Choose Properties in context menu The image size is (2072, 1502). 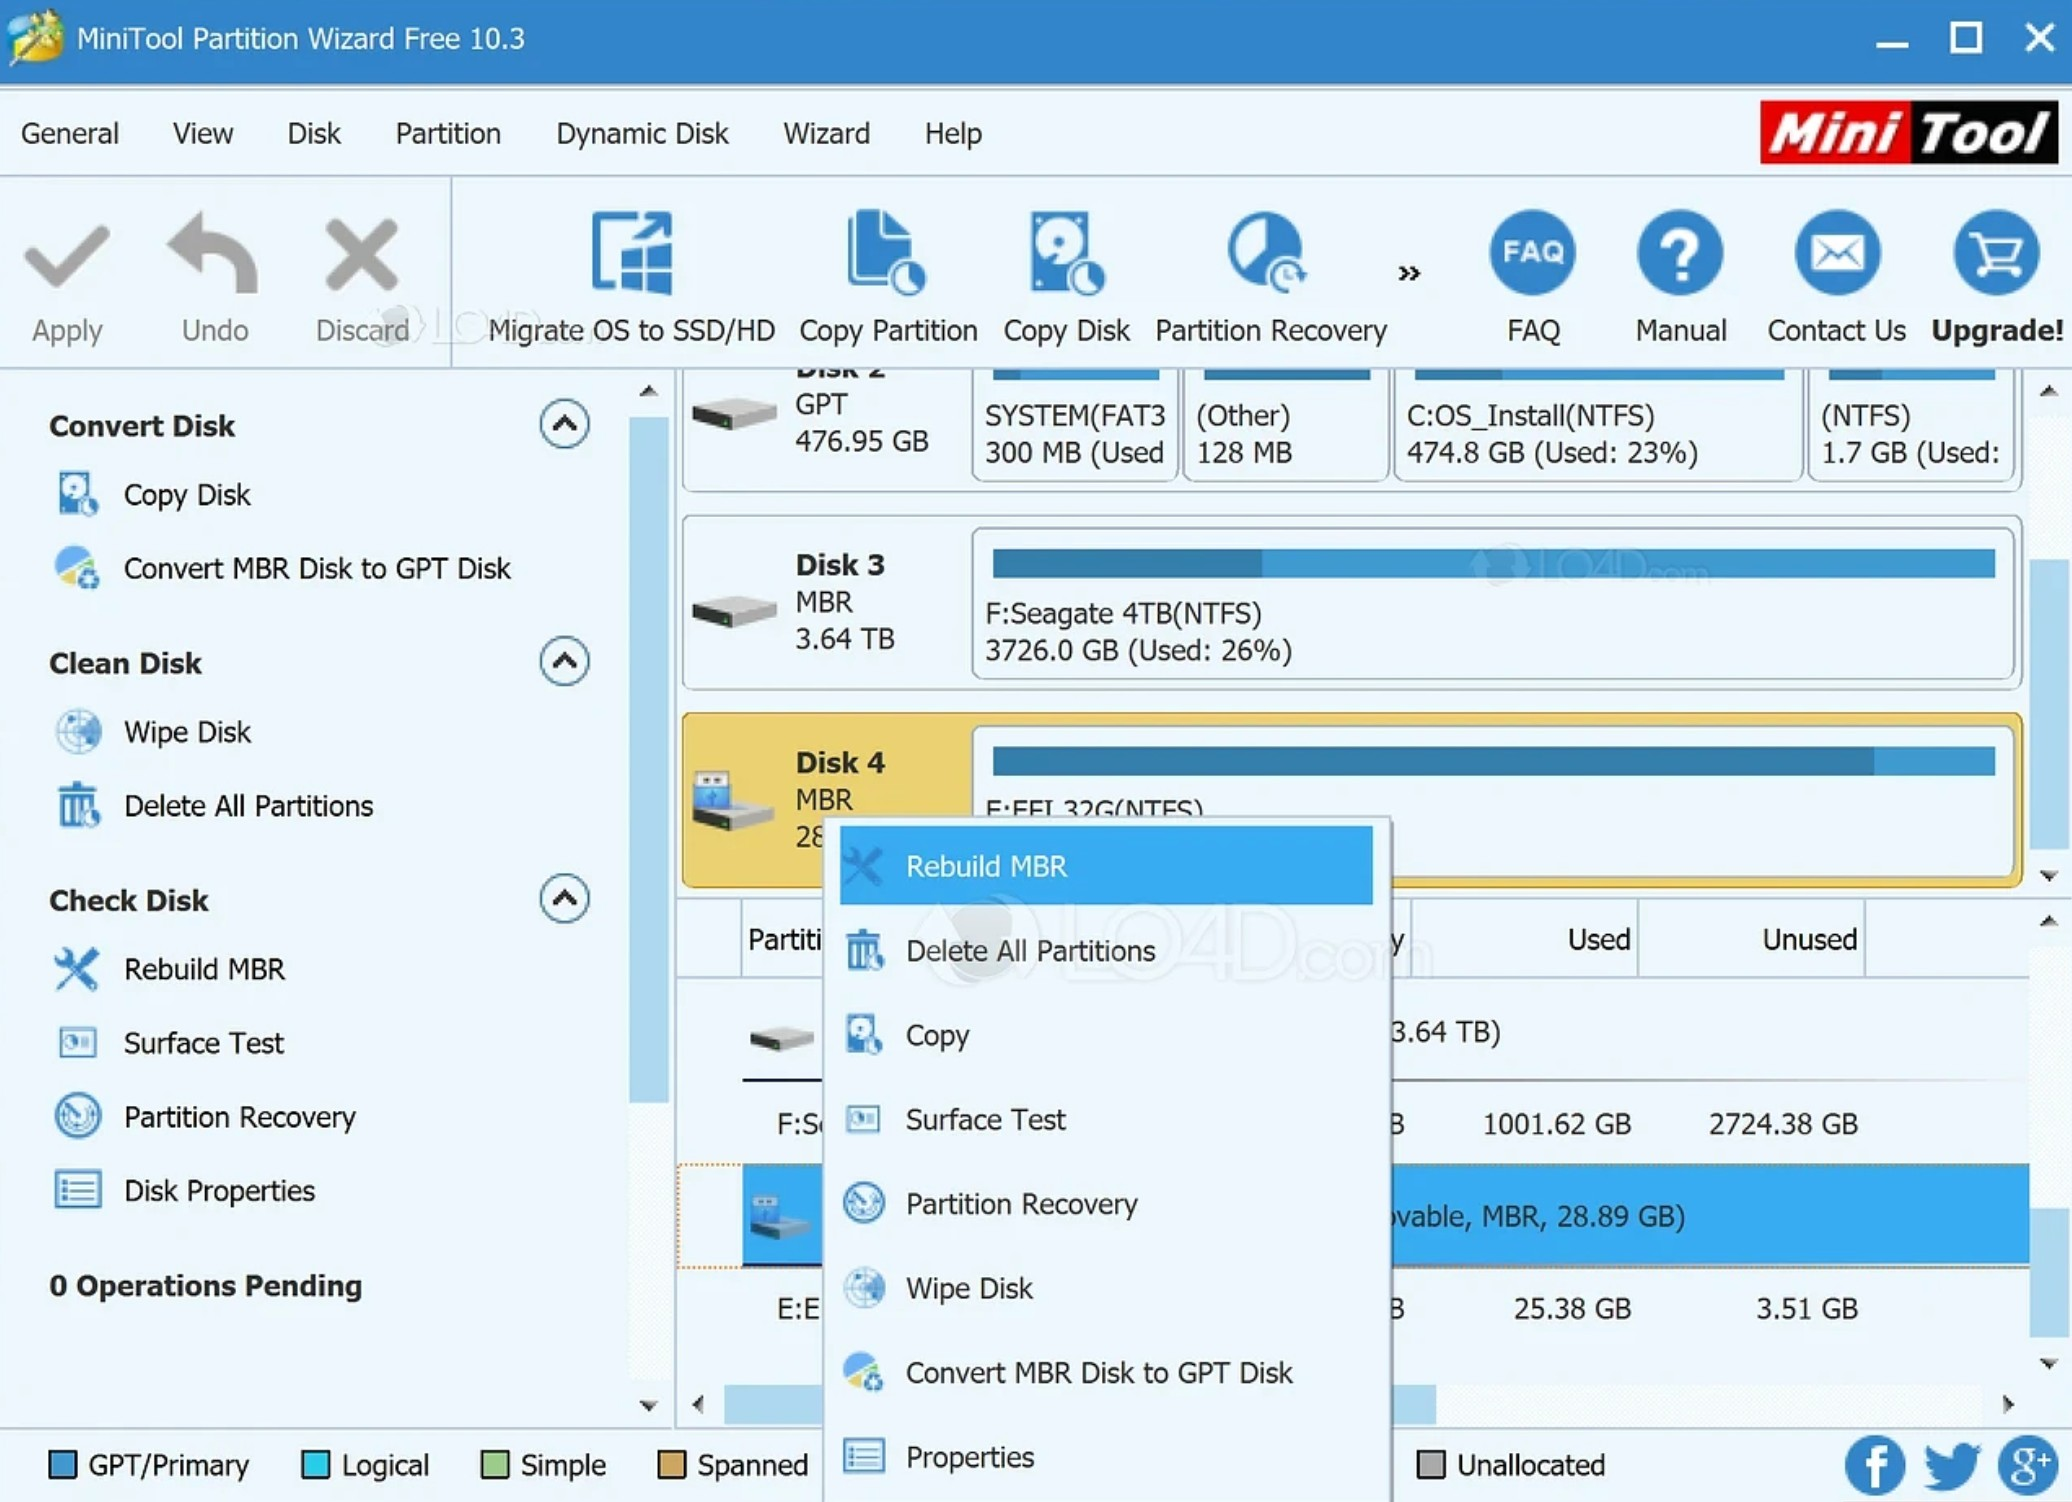click(x=1106, y=1457)
